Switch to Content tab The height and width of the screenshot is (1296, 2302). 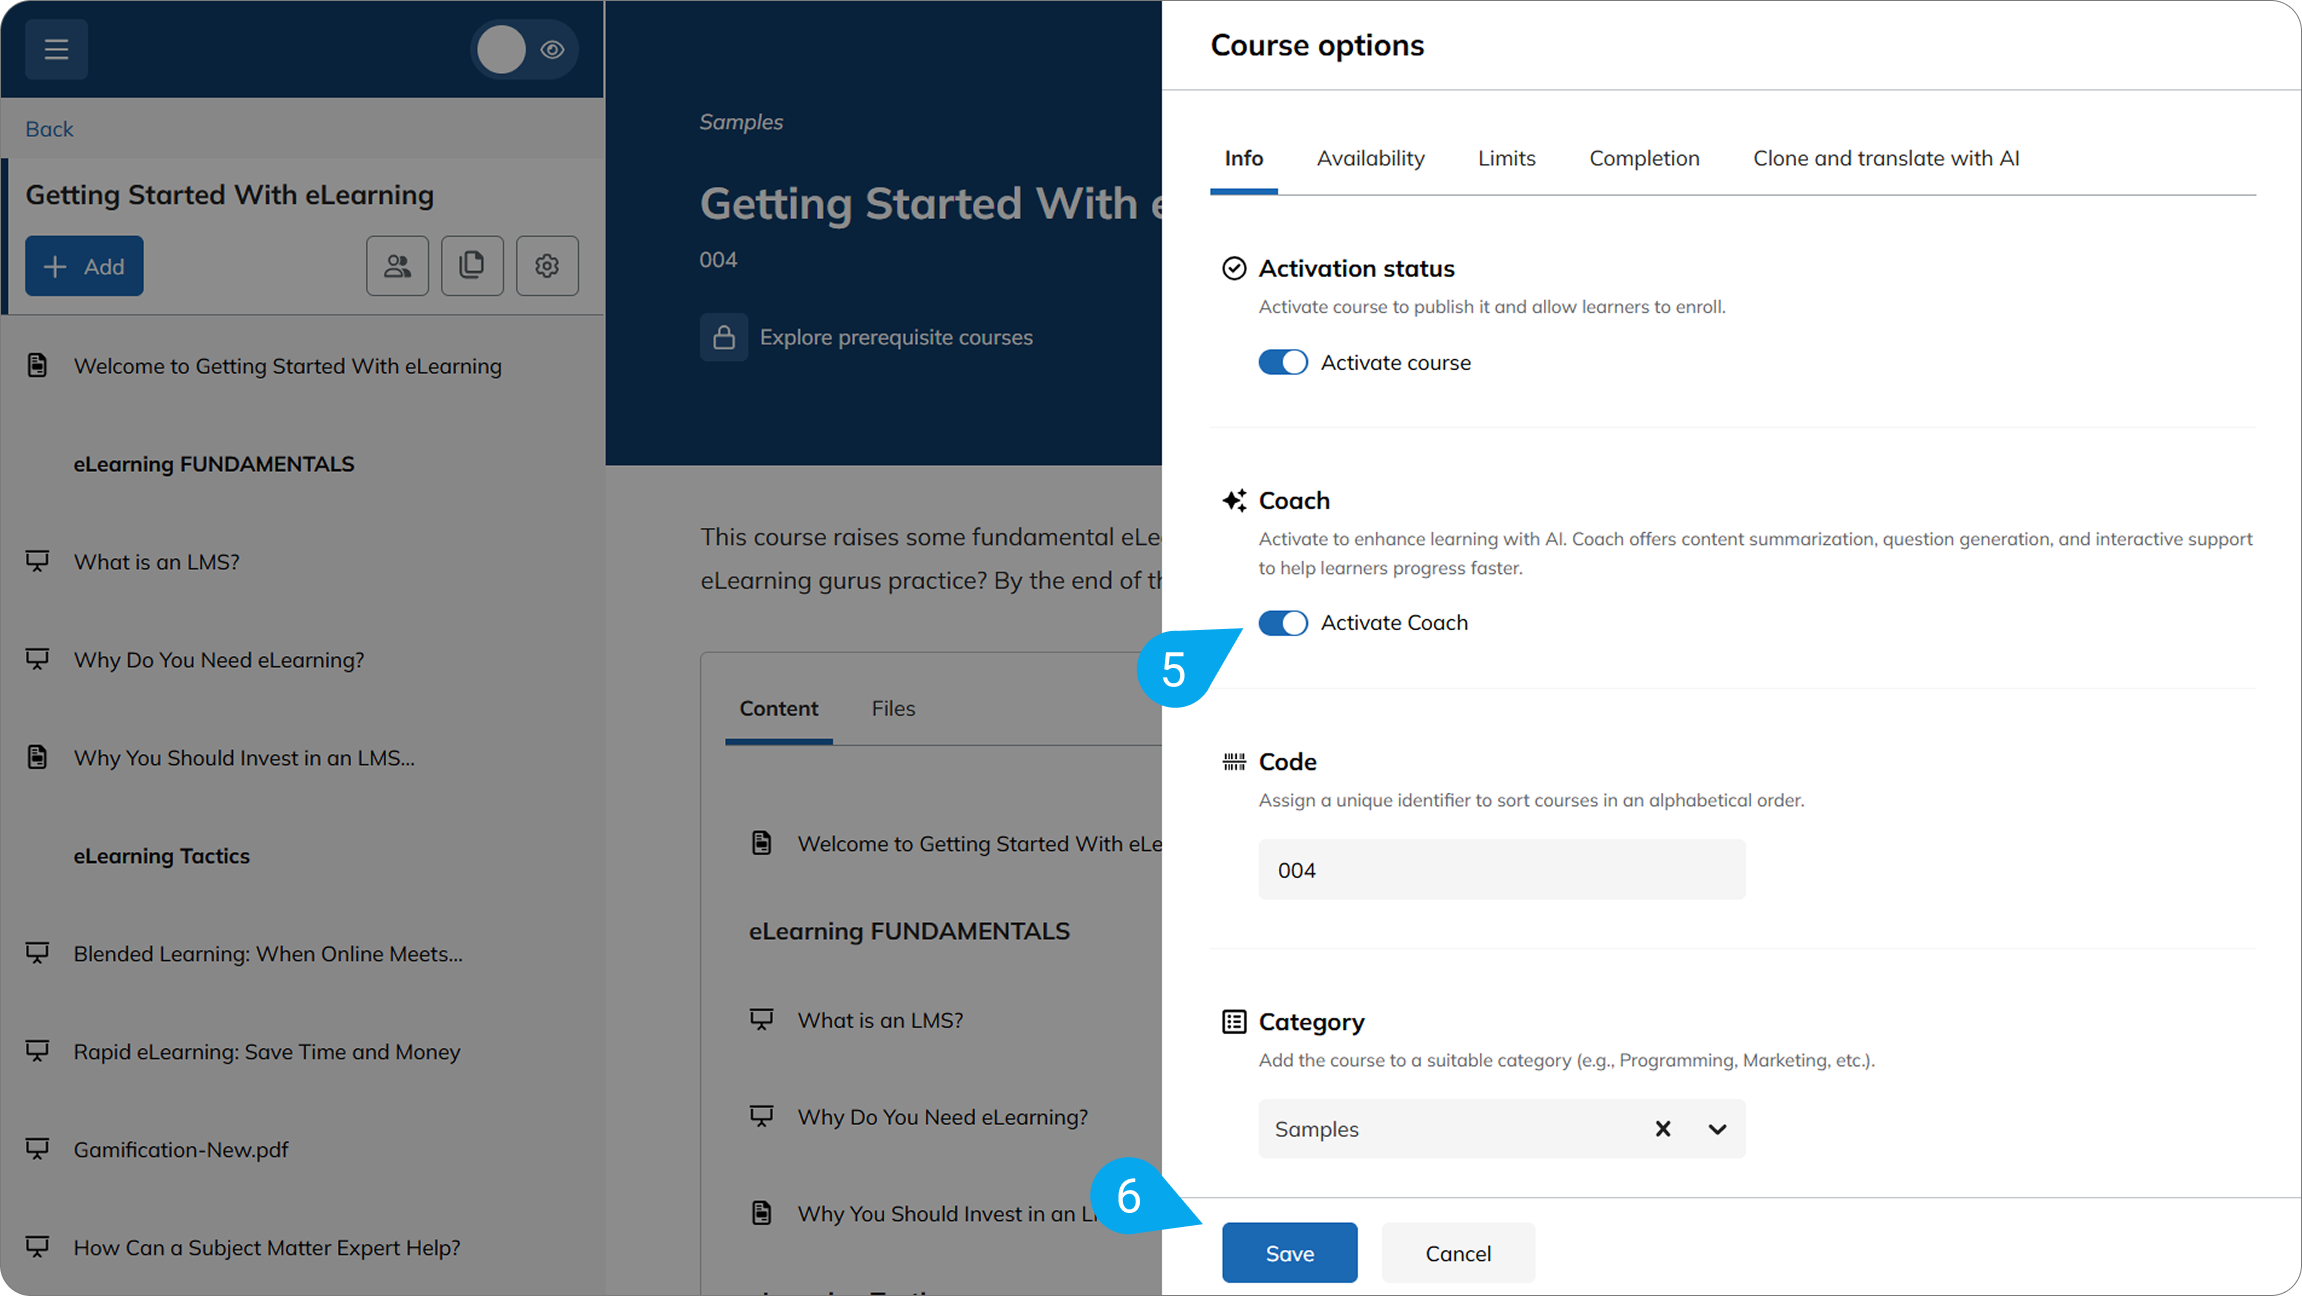(779, 708)
